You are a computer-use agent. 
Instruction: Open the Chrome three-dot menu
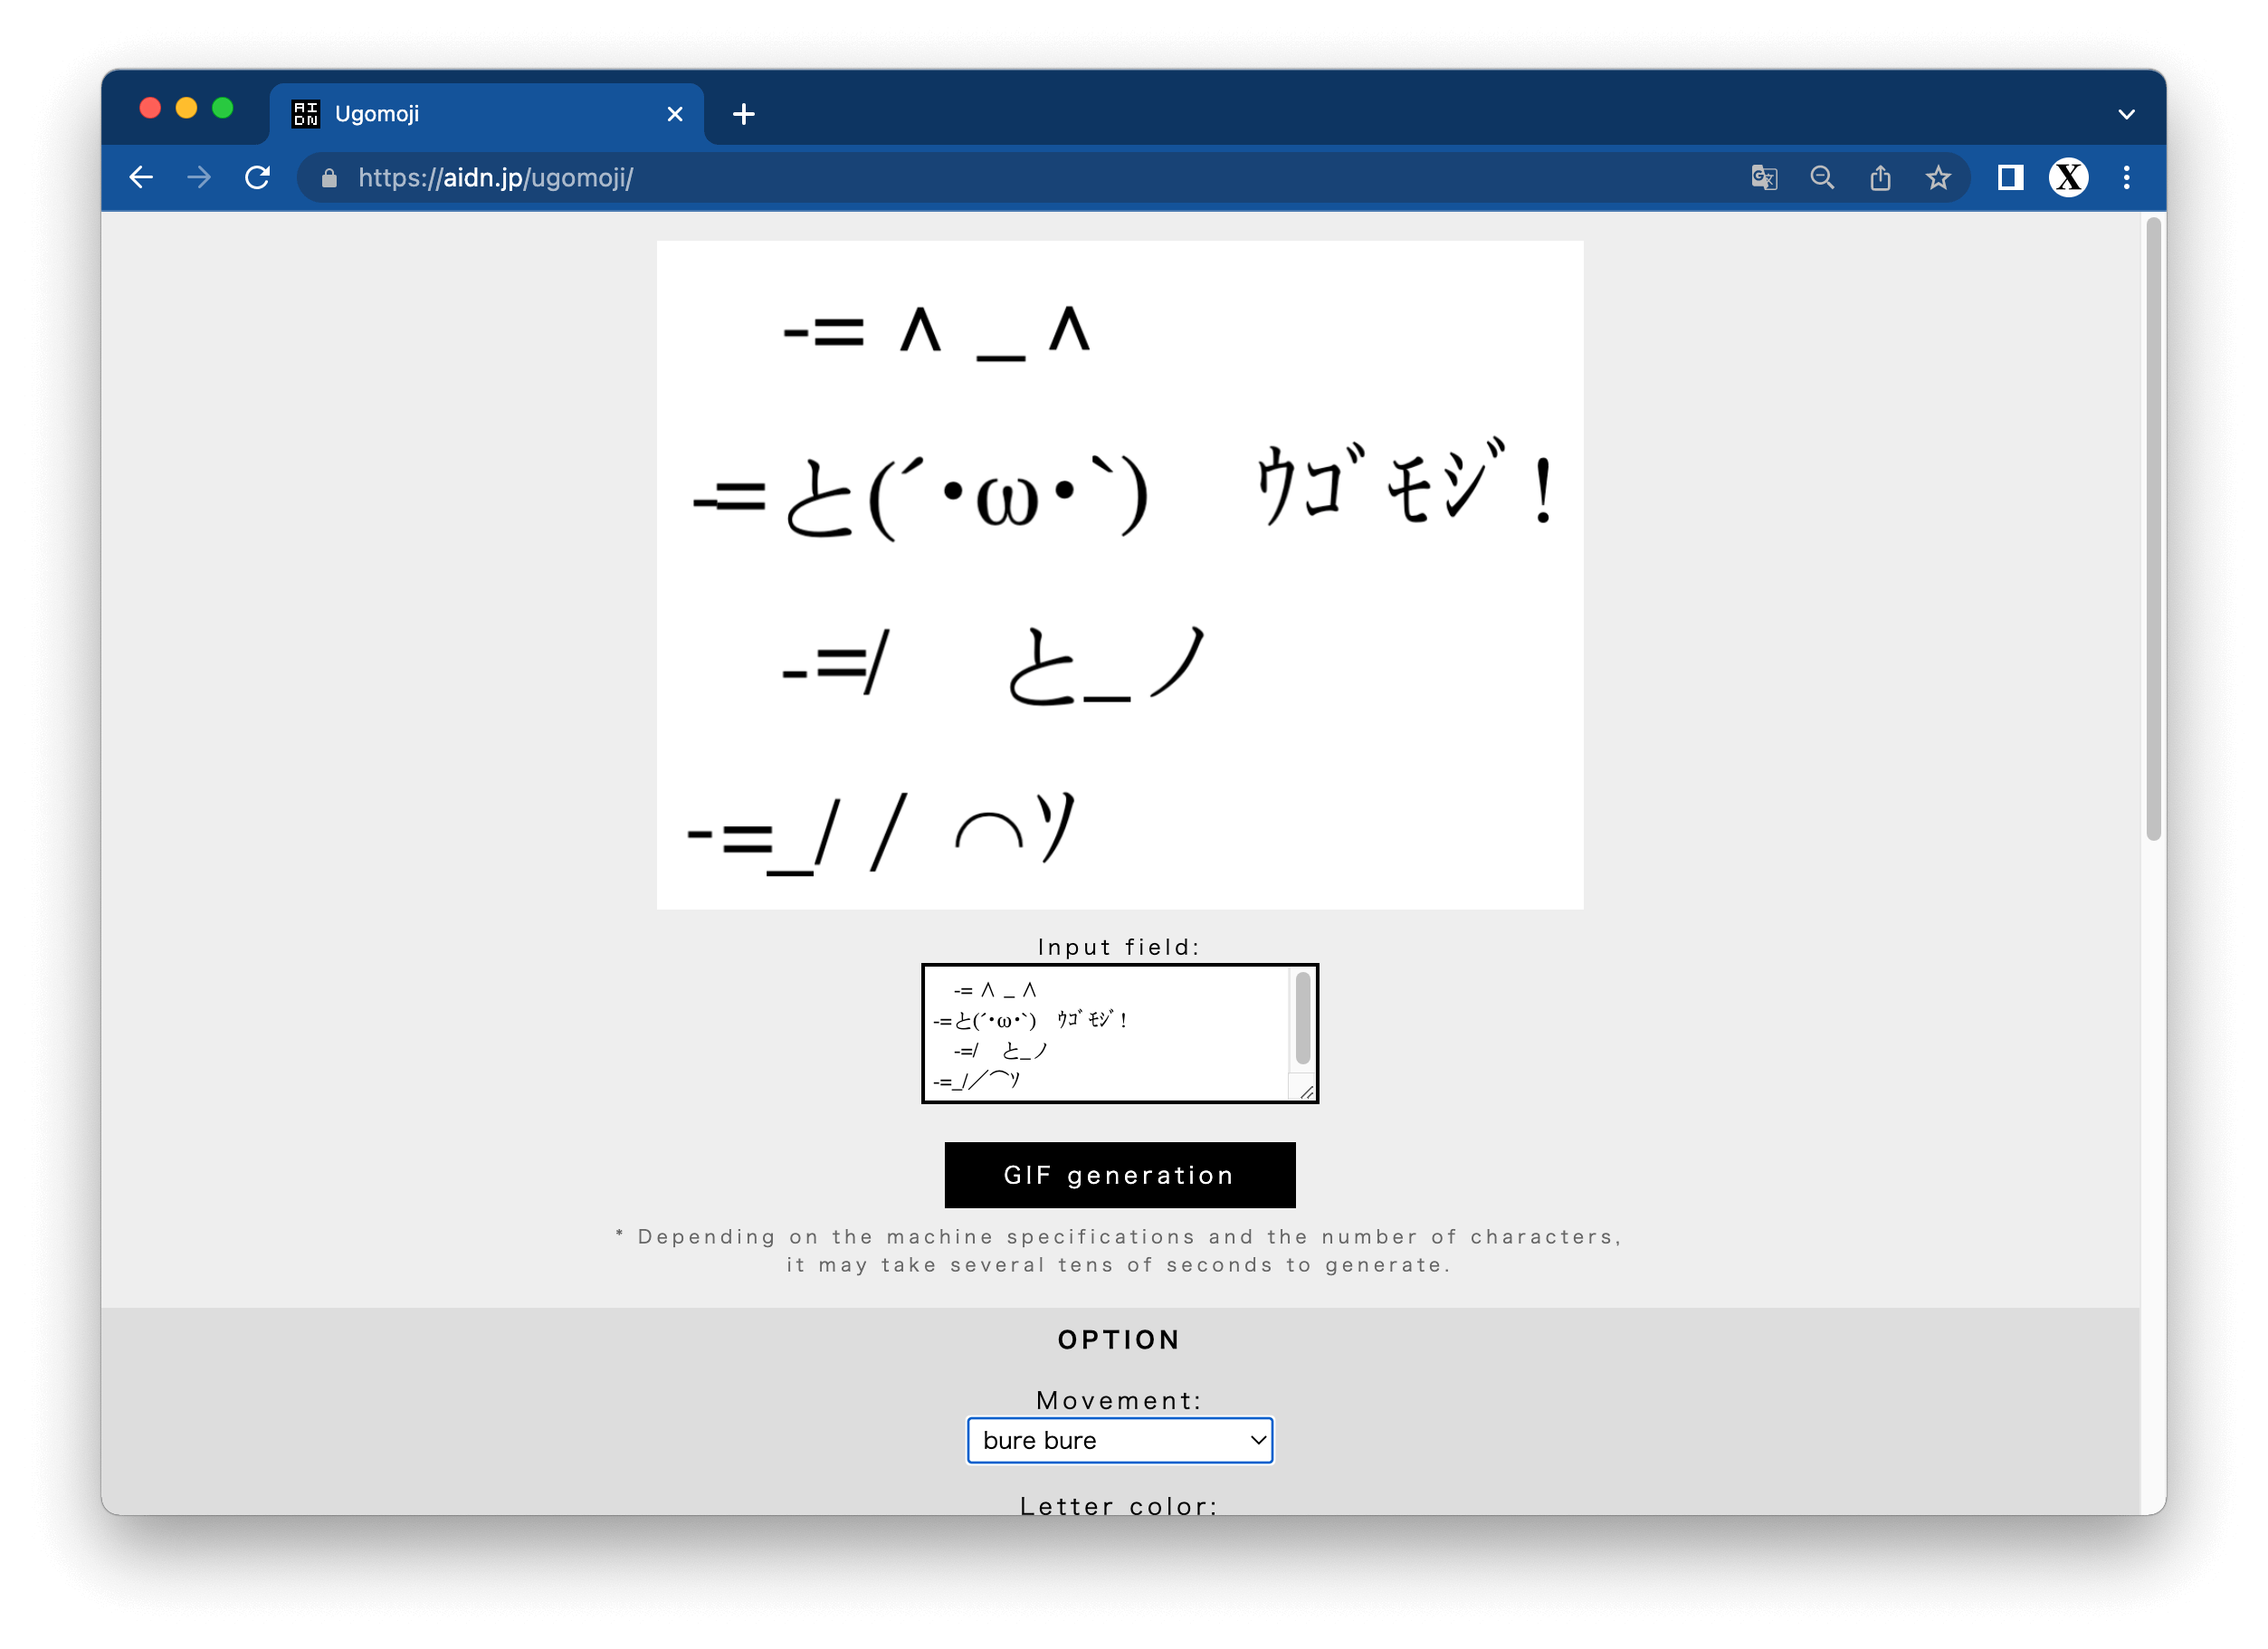click(2126, 178)
